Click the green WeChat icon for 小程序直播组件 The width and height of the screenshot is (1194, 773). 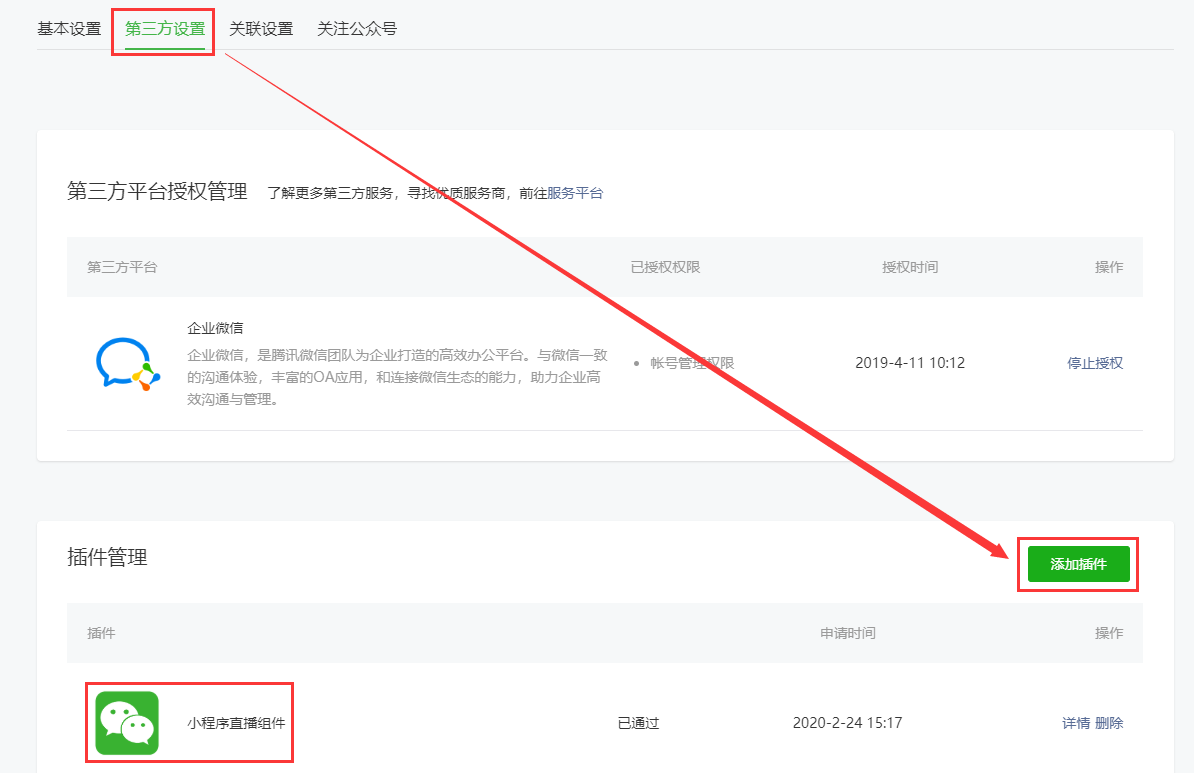127,722
